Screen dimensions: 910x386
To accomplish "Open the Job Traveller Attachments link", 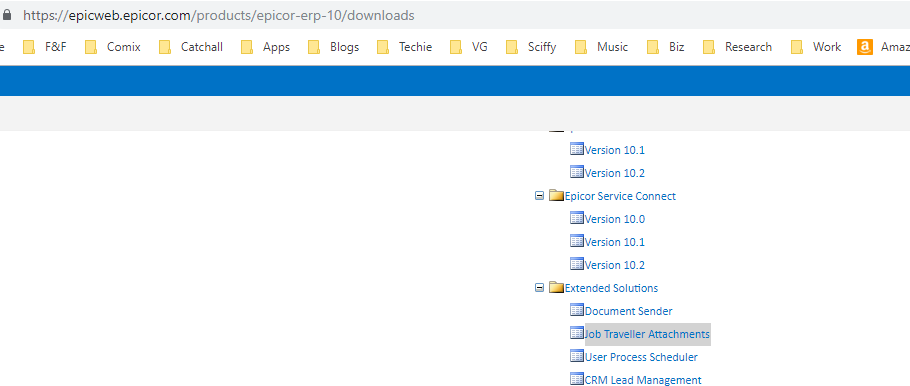I will pos(647,334).
